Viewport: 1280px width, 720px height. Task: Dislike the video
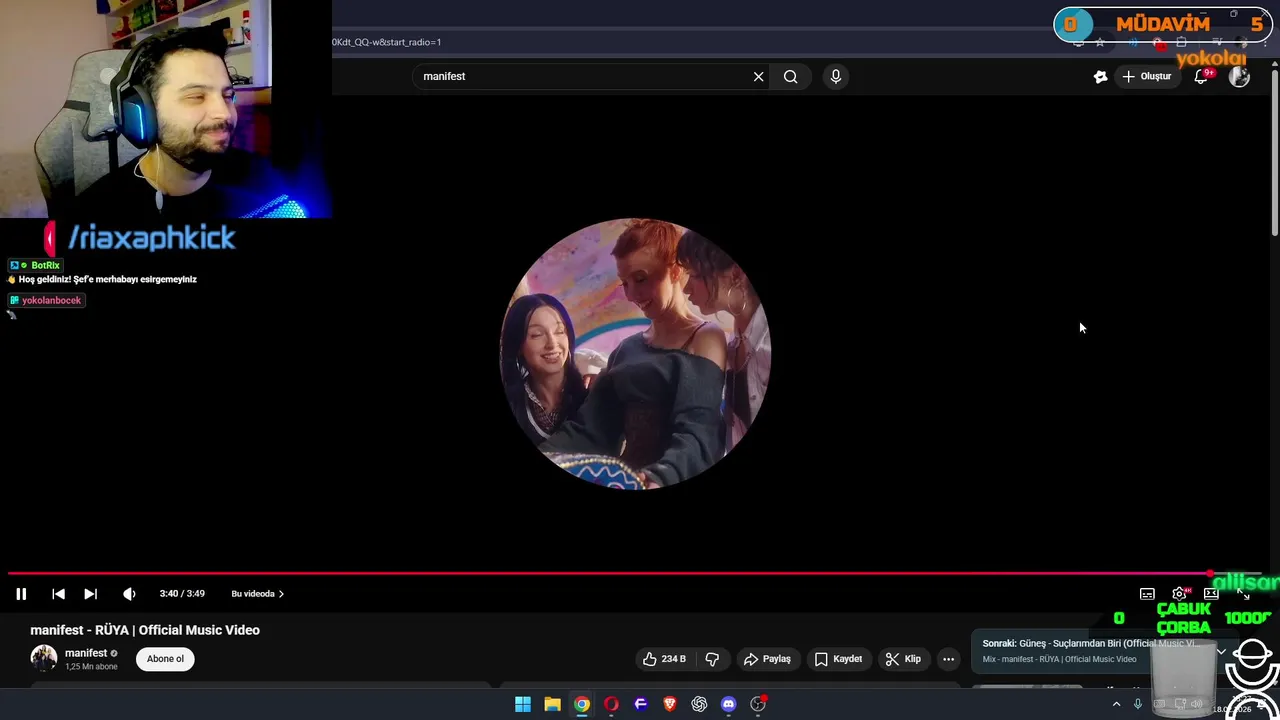click(712, 659)
